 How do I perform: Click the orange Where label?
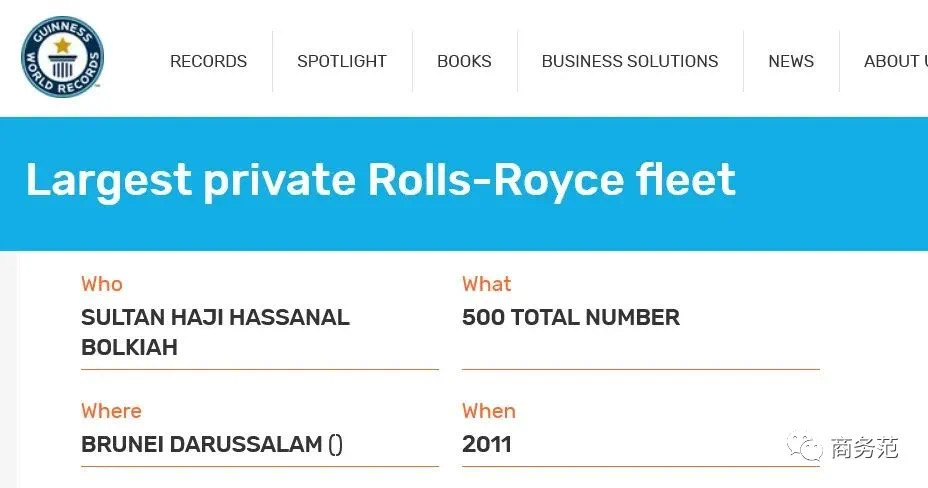click(x=111, y=411)
